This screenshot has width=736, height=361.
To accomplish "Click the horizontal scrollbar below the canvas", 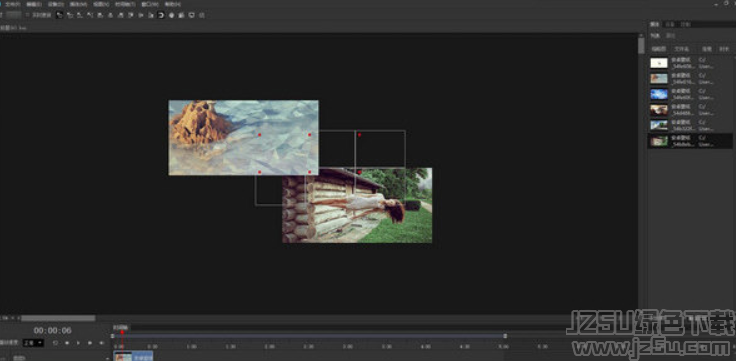I will point(58,318).
